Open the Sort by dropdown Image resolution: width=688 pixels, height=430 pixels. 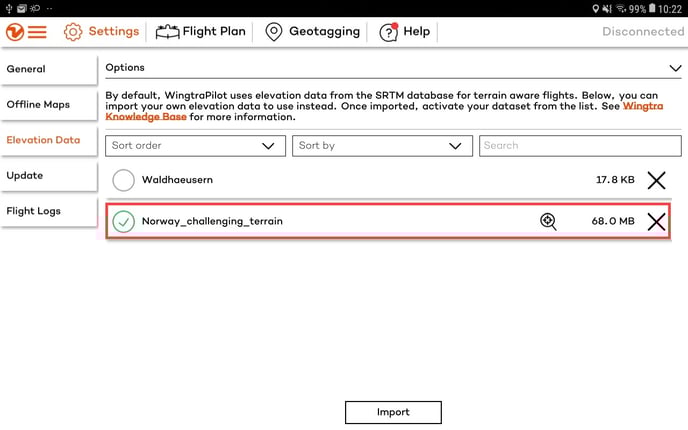coord(382,146)
